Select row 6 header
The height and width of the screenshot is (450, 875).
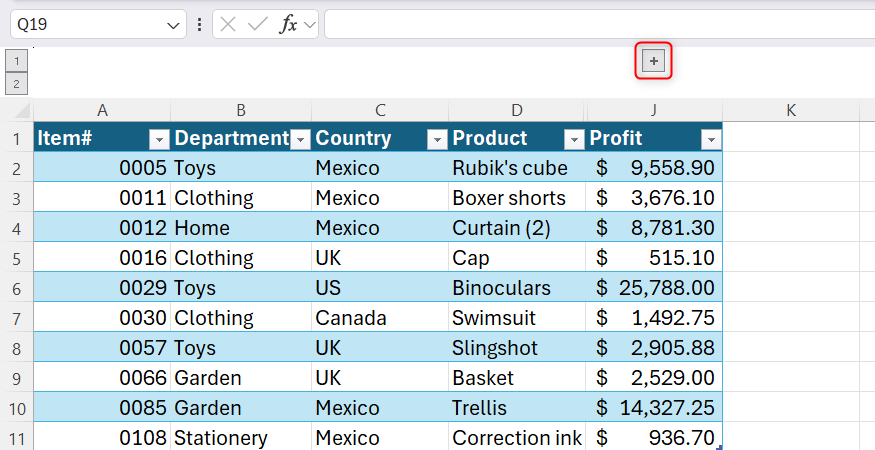(x=17, y=288)
